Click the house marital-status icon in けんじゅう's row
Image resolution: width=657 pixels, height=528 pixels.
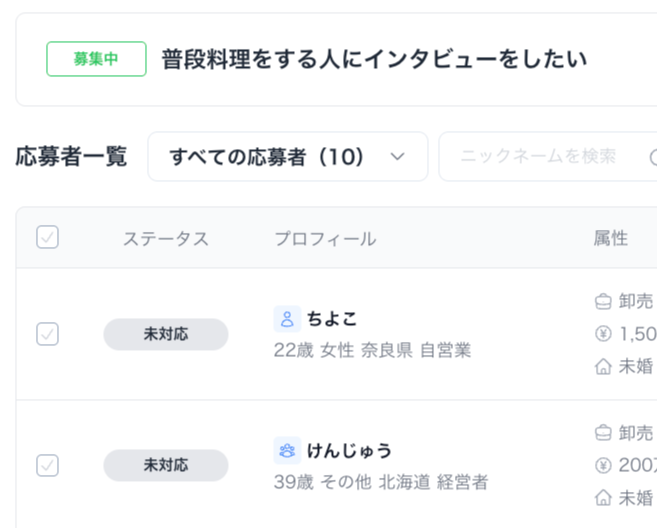coord(603,497)
